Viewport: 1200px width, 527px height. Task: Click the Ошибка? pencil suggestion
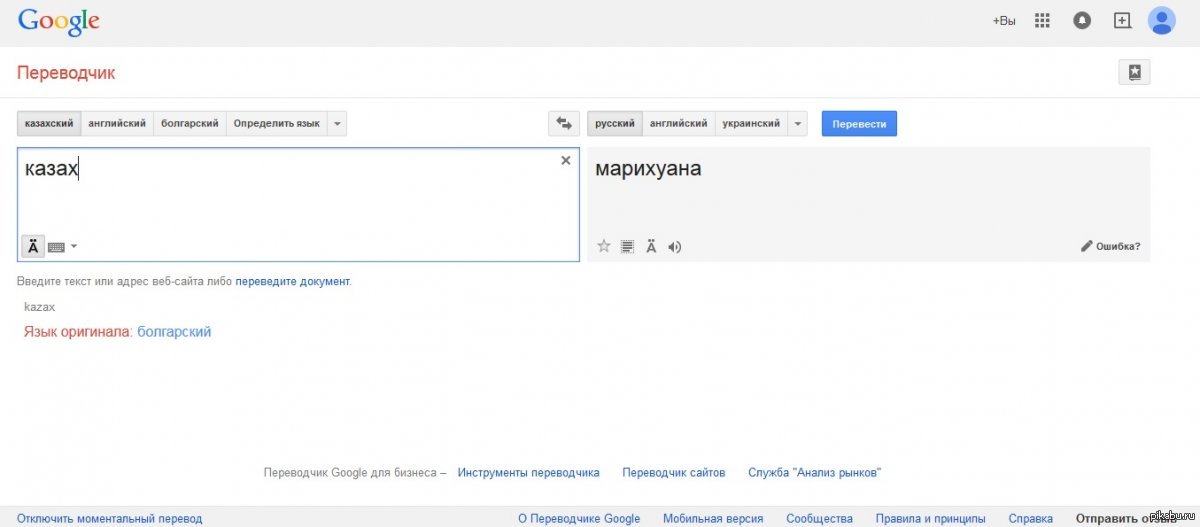click(x=1110, y=246)
